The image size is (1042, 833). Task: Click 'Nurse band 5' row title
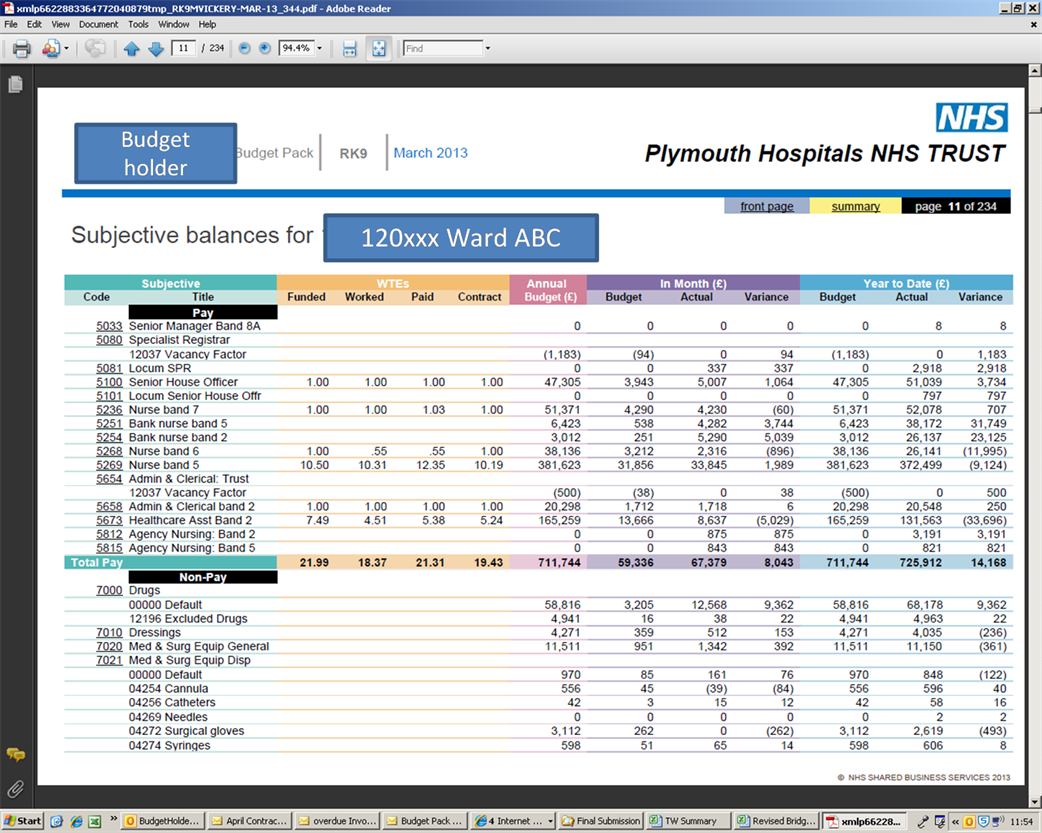tap(163, 465)
